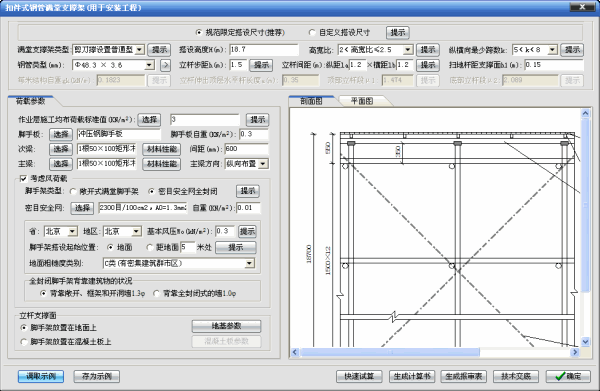This screenshot has height=391, width=600.
Task: Click the scroll right arrow under the drawing
Action: tap(575, 352)
